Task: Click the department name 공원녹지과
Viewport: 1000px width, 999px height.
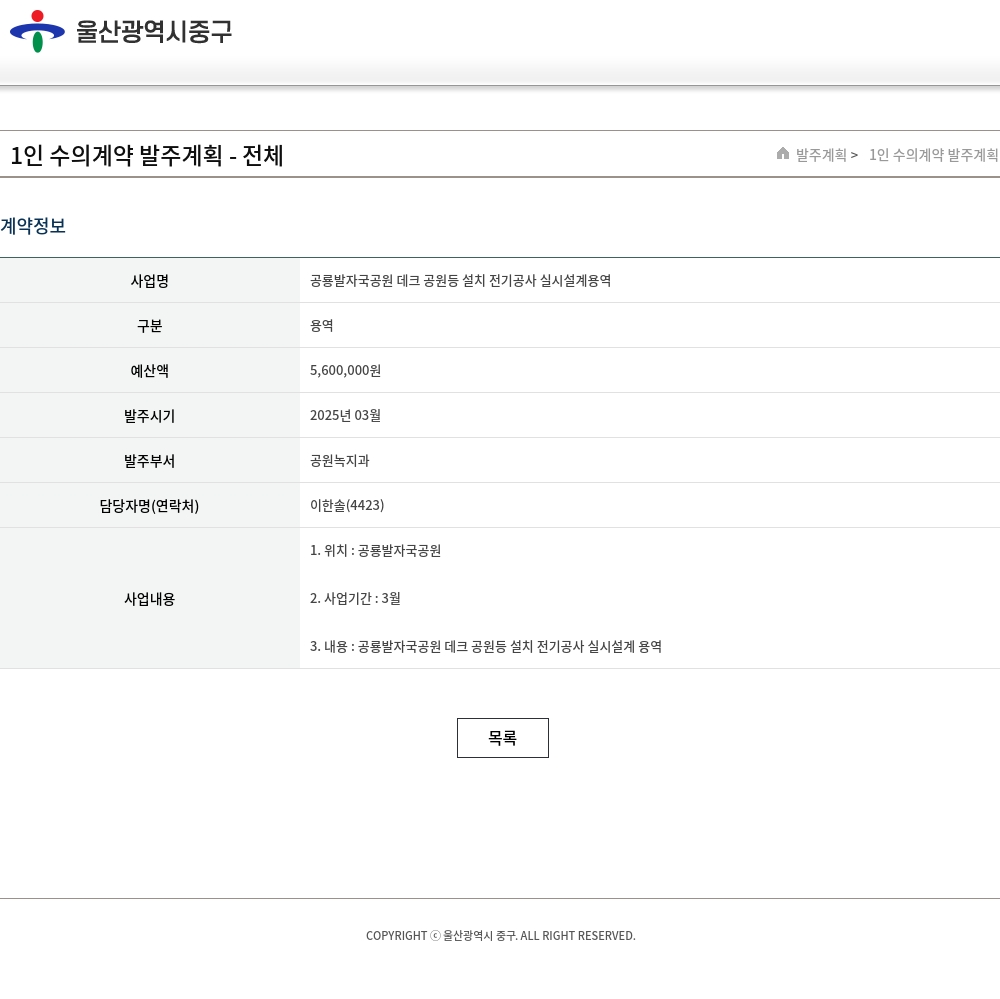Action: point(339,461)
